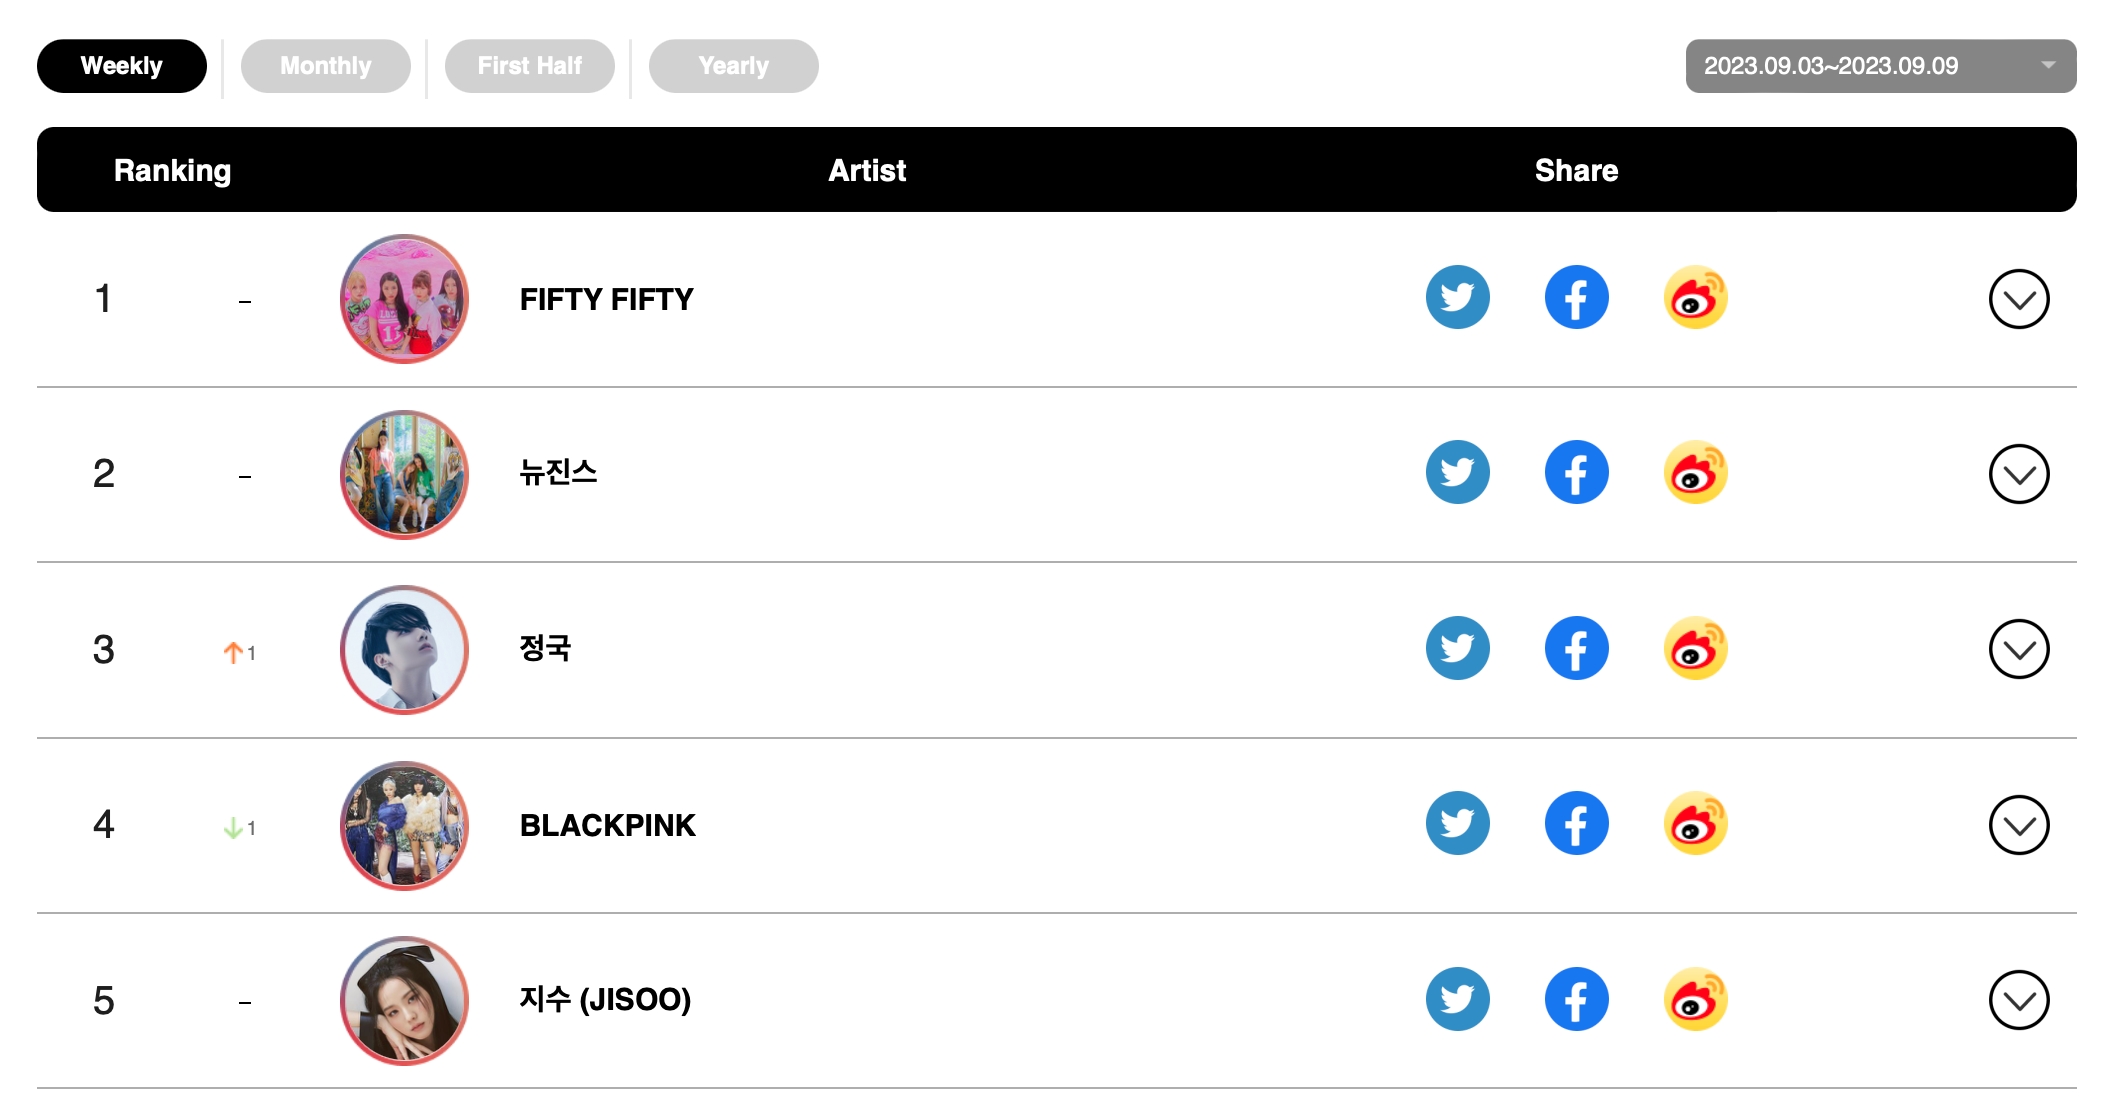
Task: Share BLACKPINK on Facebook
Action: tap(1576, 824)
